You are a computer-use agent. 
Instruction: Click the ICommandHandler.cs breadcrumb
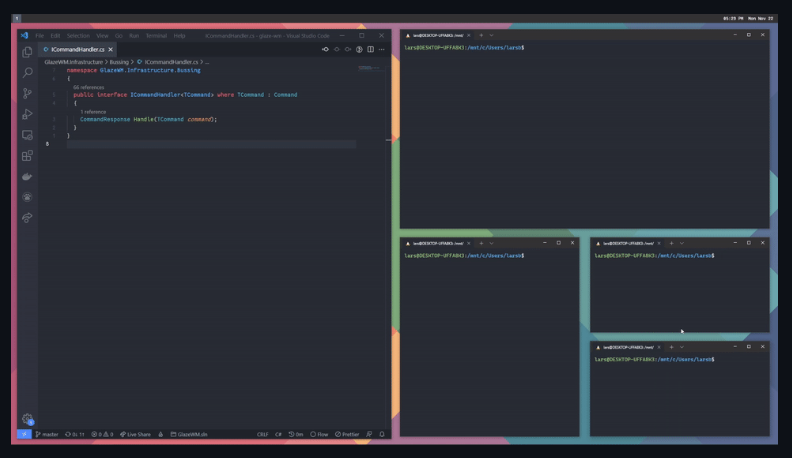[171, 62]
